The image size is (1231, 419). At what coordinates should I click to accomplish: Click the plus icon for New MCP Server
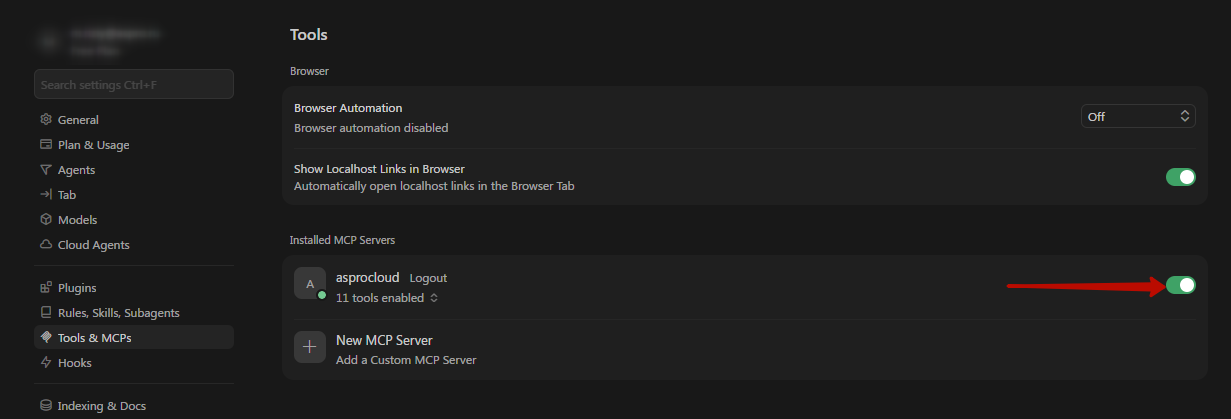tap(310, 347)
